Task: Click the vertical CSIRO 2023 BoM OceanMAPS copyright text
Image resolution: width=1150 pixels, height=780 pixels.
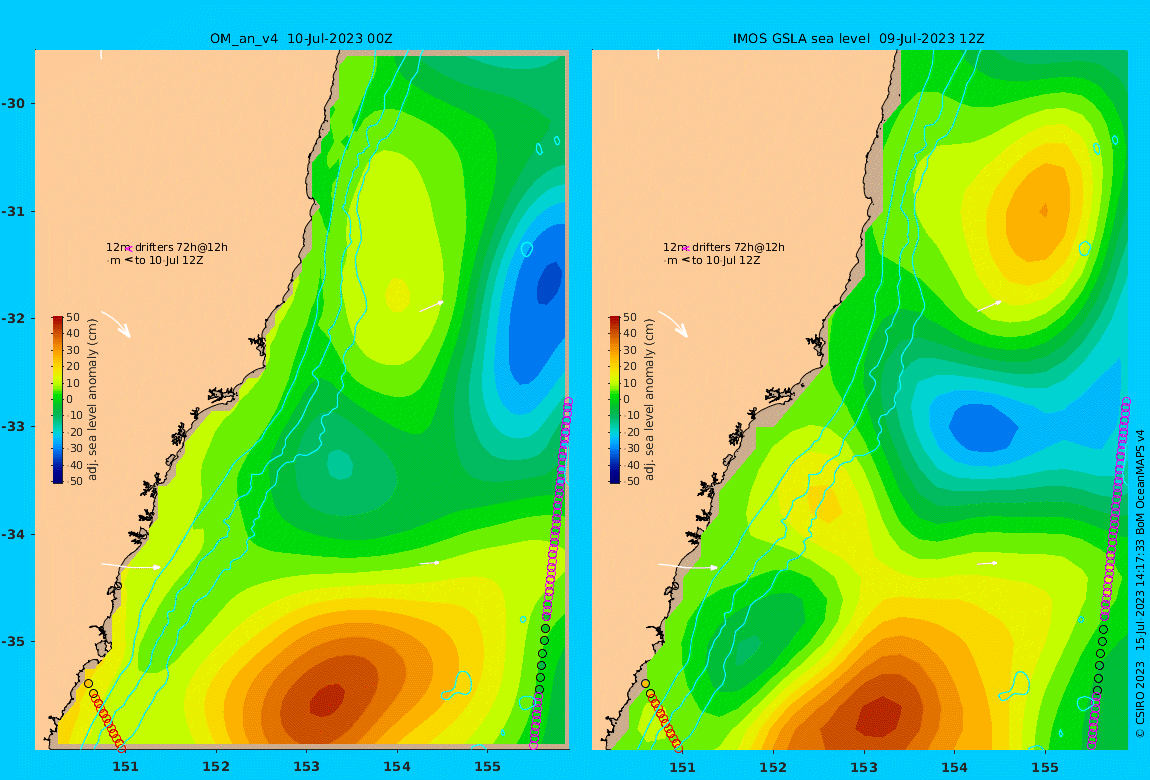Action: [1140, 584]
